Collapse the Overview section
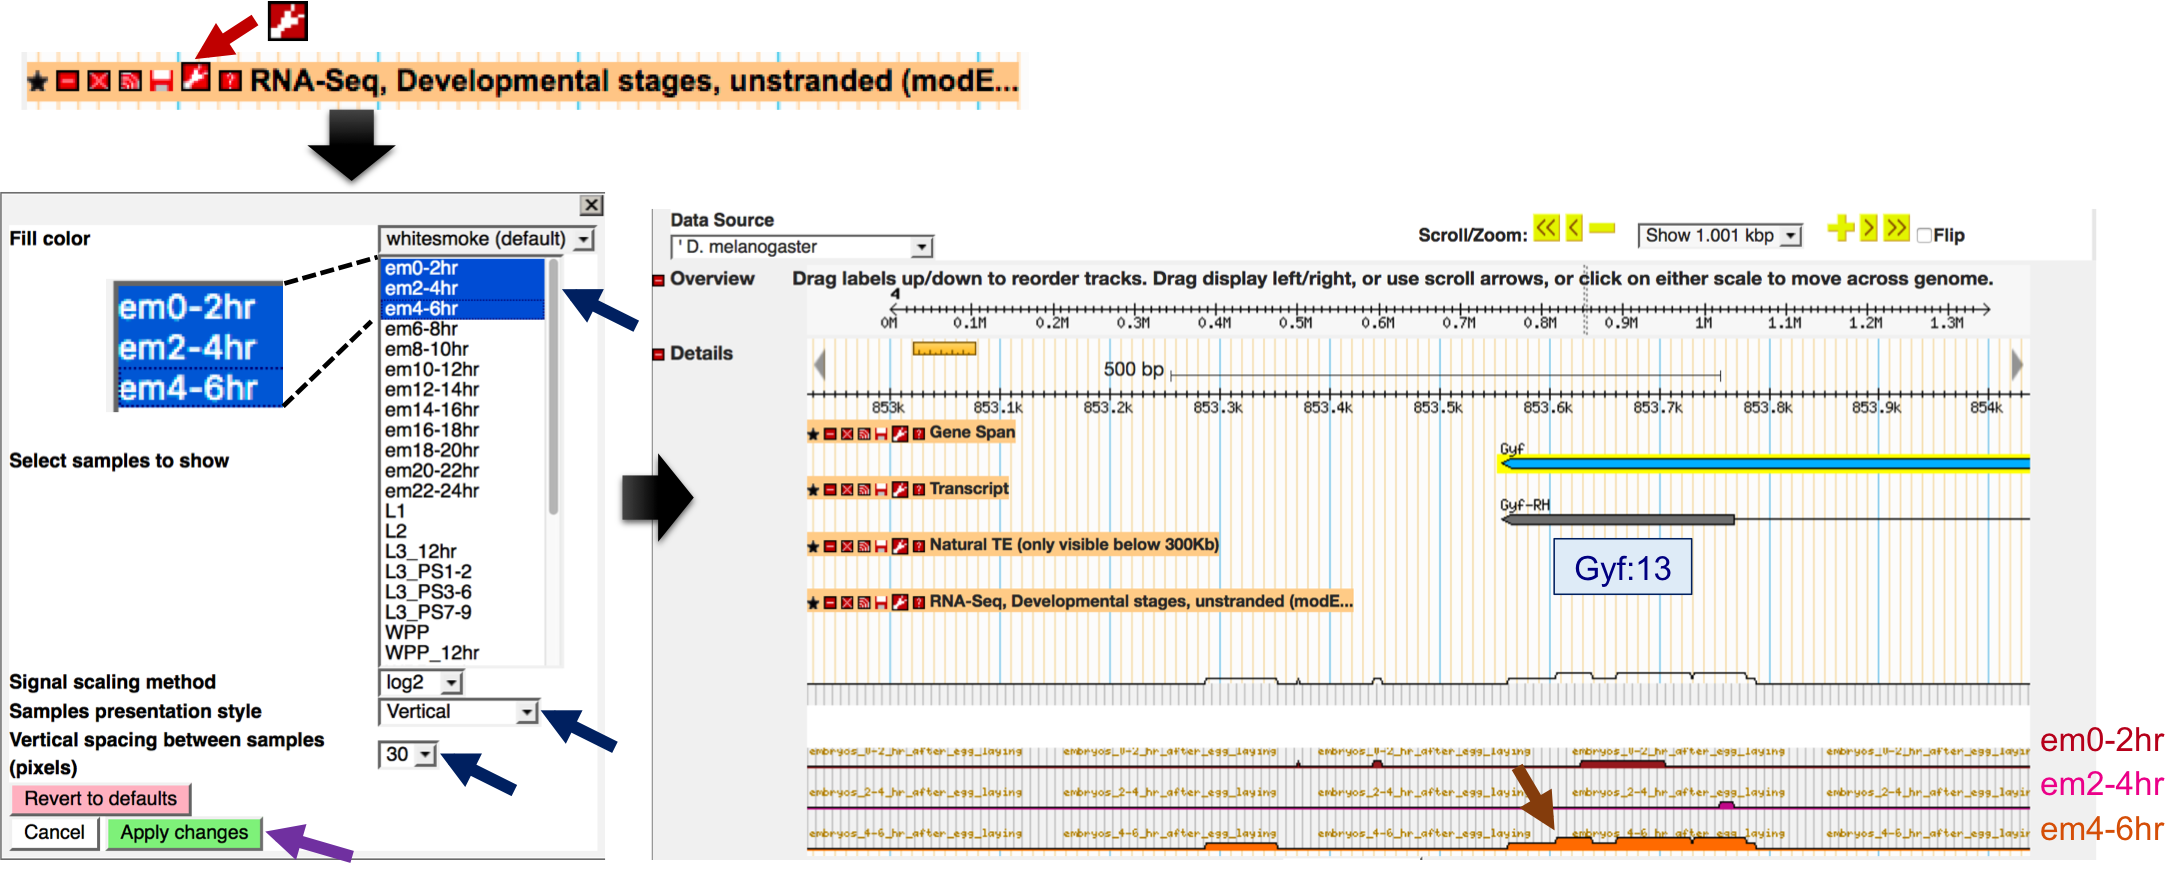This screenshot has height=888, width=2181. [658, 281]
